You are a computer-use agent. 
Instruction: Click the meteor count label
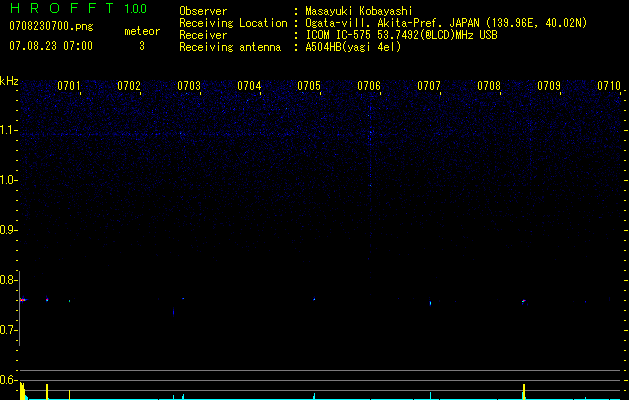point(142,31)
